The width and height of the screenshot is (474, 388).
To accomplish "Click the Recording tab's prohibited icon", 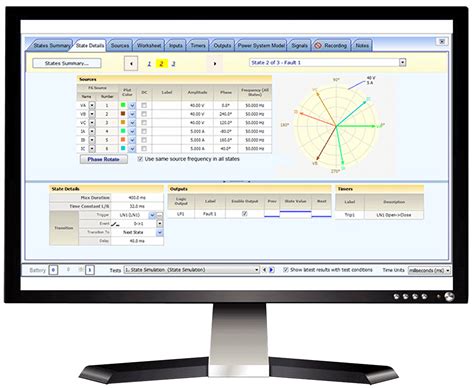I will click(318, 45).
